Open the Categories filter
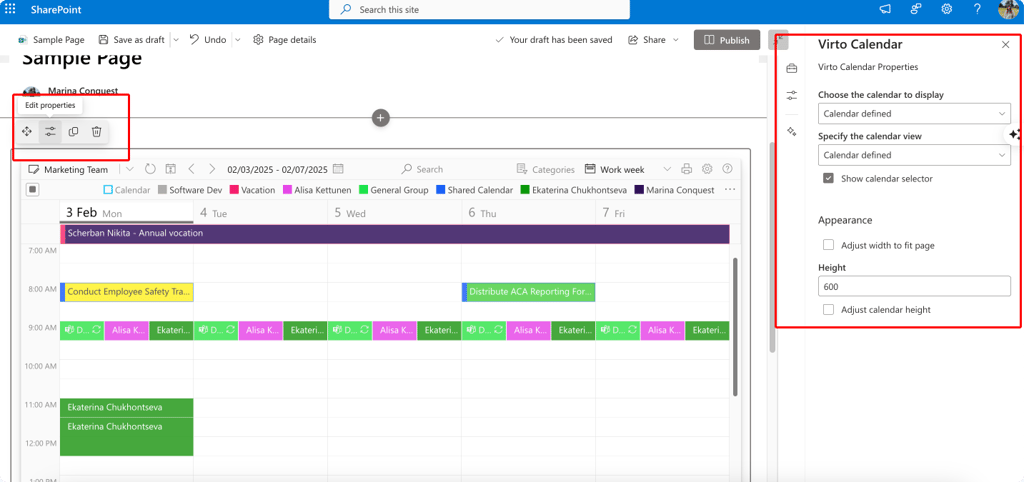 click(545, 169)
